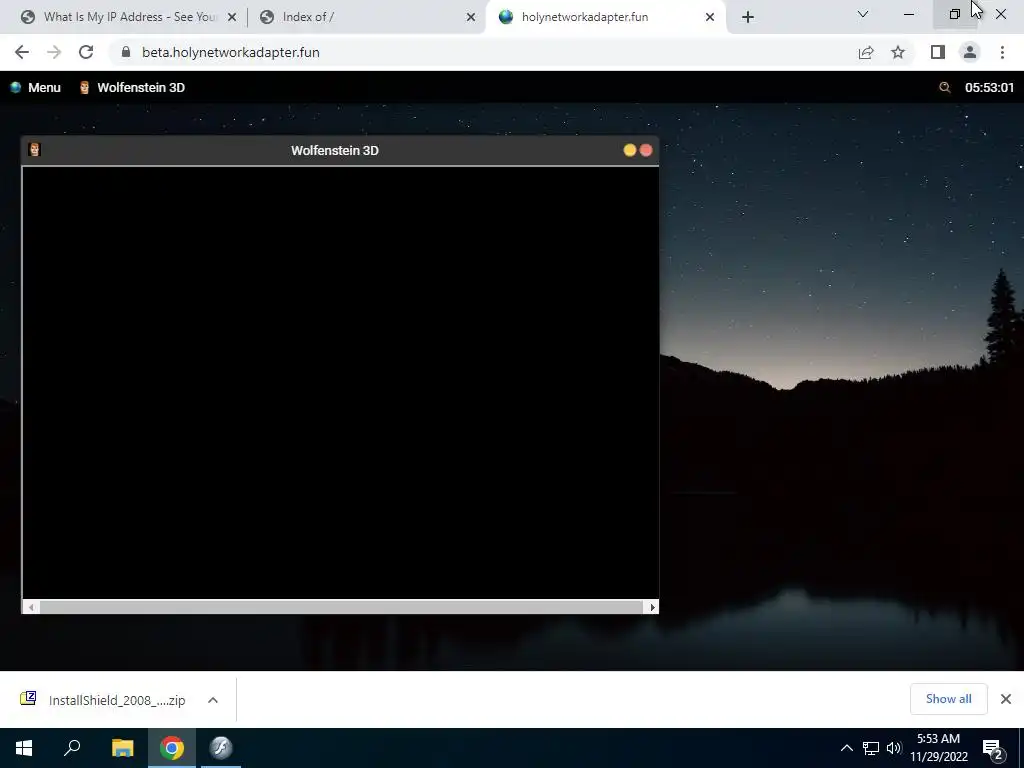Viewport: 1024px width, 768px height.
Task: Open the network status tray icon
Action: click(871, 748)
